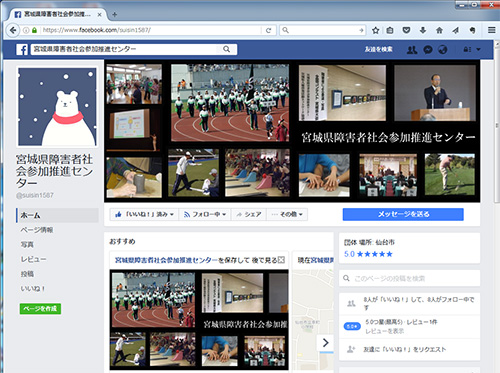This screenshot has height=373, width=500.
Task: Open Facebook friend requests icon
Action: (412, 50)
